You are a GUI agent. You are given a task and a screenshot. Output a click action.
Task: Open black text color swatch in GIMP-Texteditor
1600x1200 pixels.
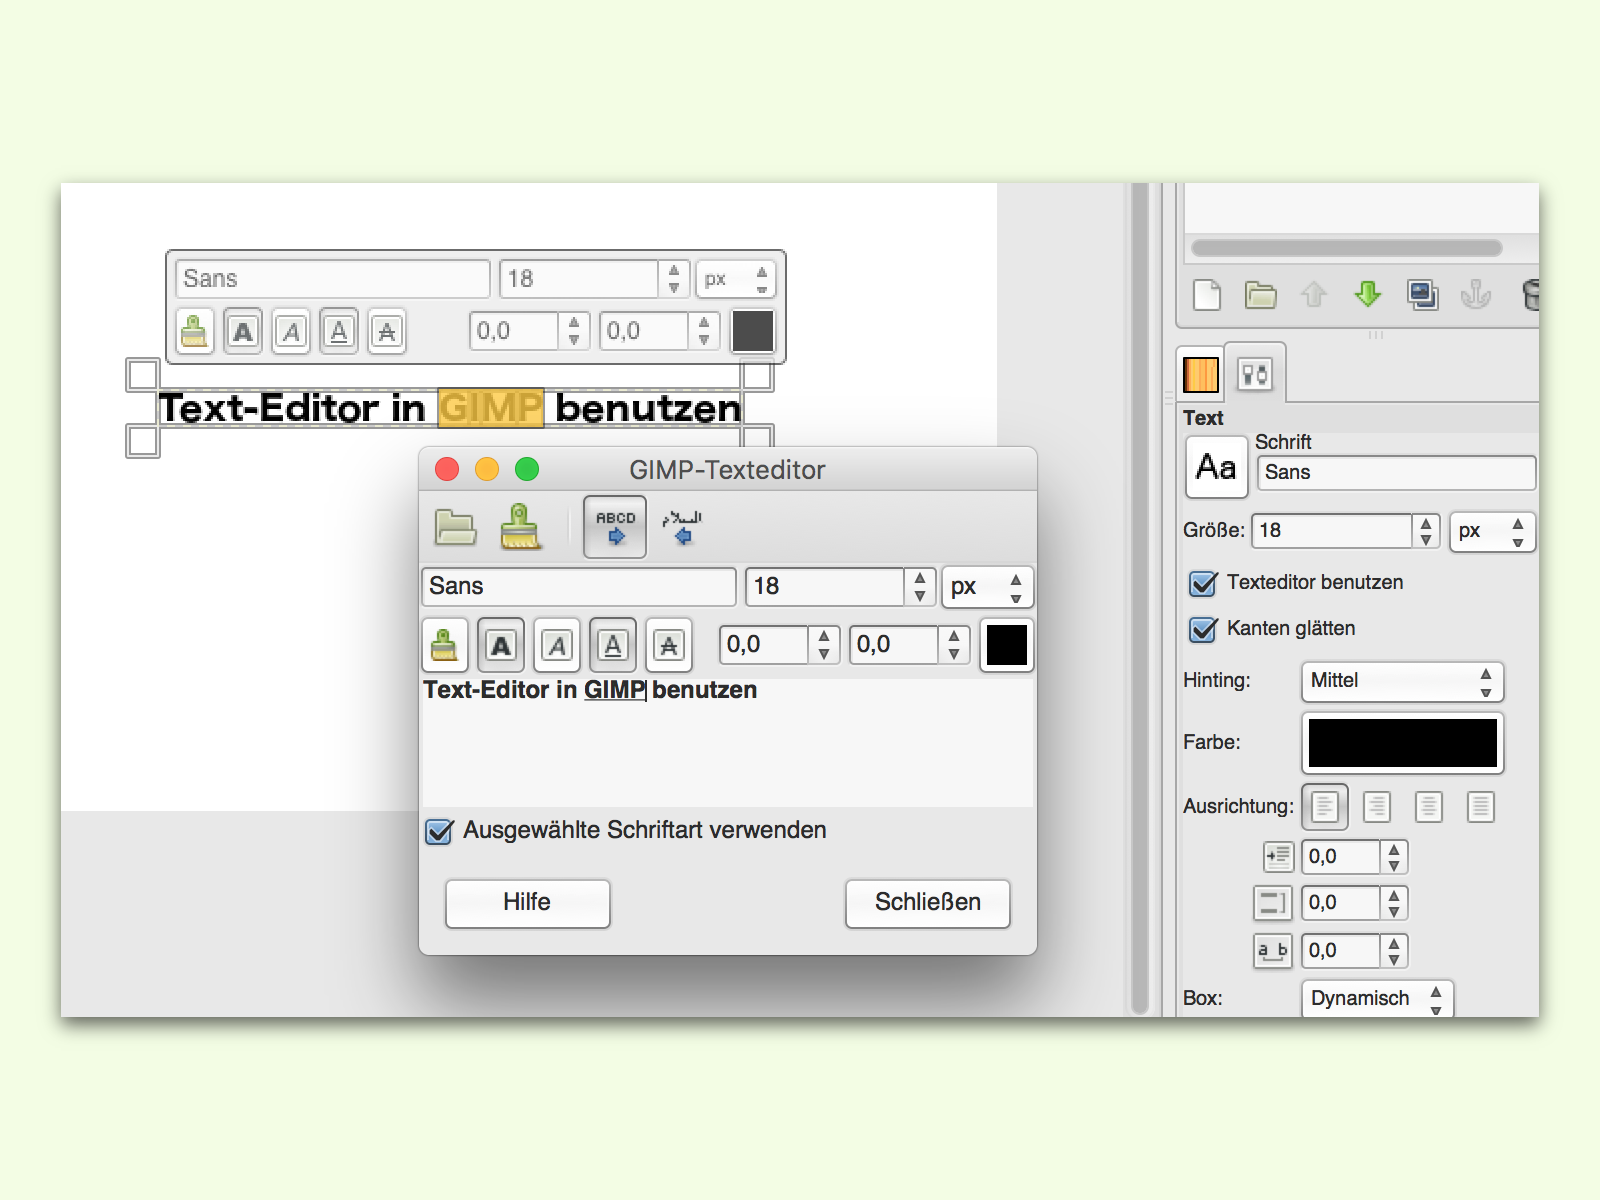click(x=1006, y=645)
